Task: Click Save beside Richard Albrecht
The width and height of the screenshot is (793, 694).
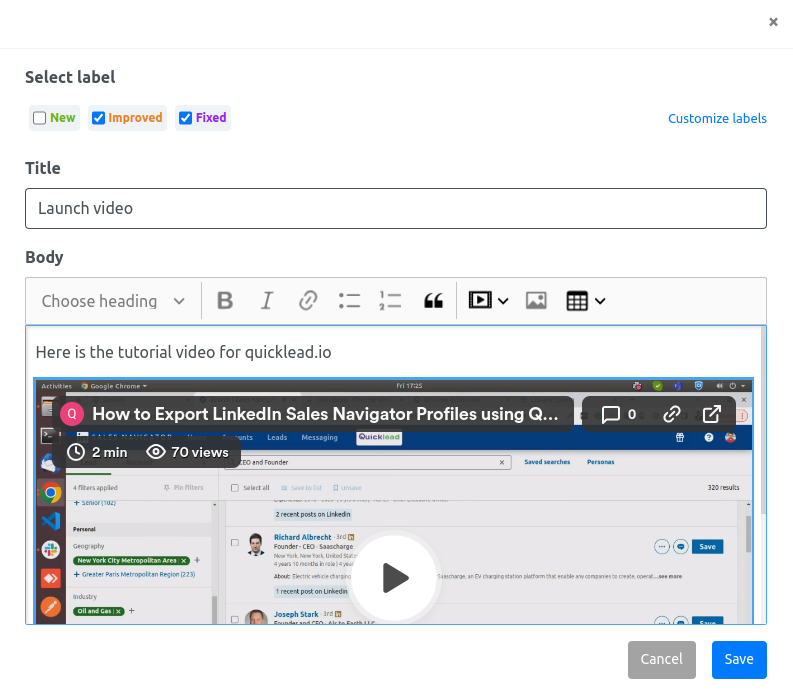Action: click(x=707, y=546)
